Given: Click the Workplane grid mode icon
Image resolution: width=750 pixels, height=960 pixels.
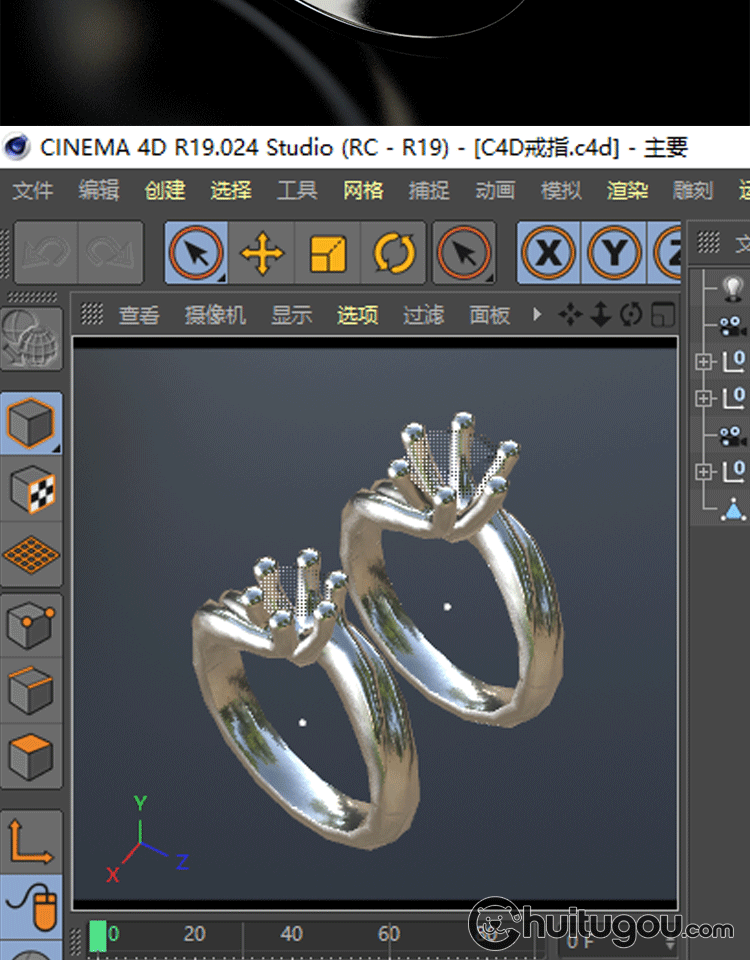Looking at the screenshot, I should (32, 555).
